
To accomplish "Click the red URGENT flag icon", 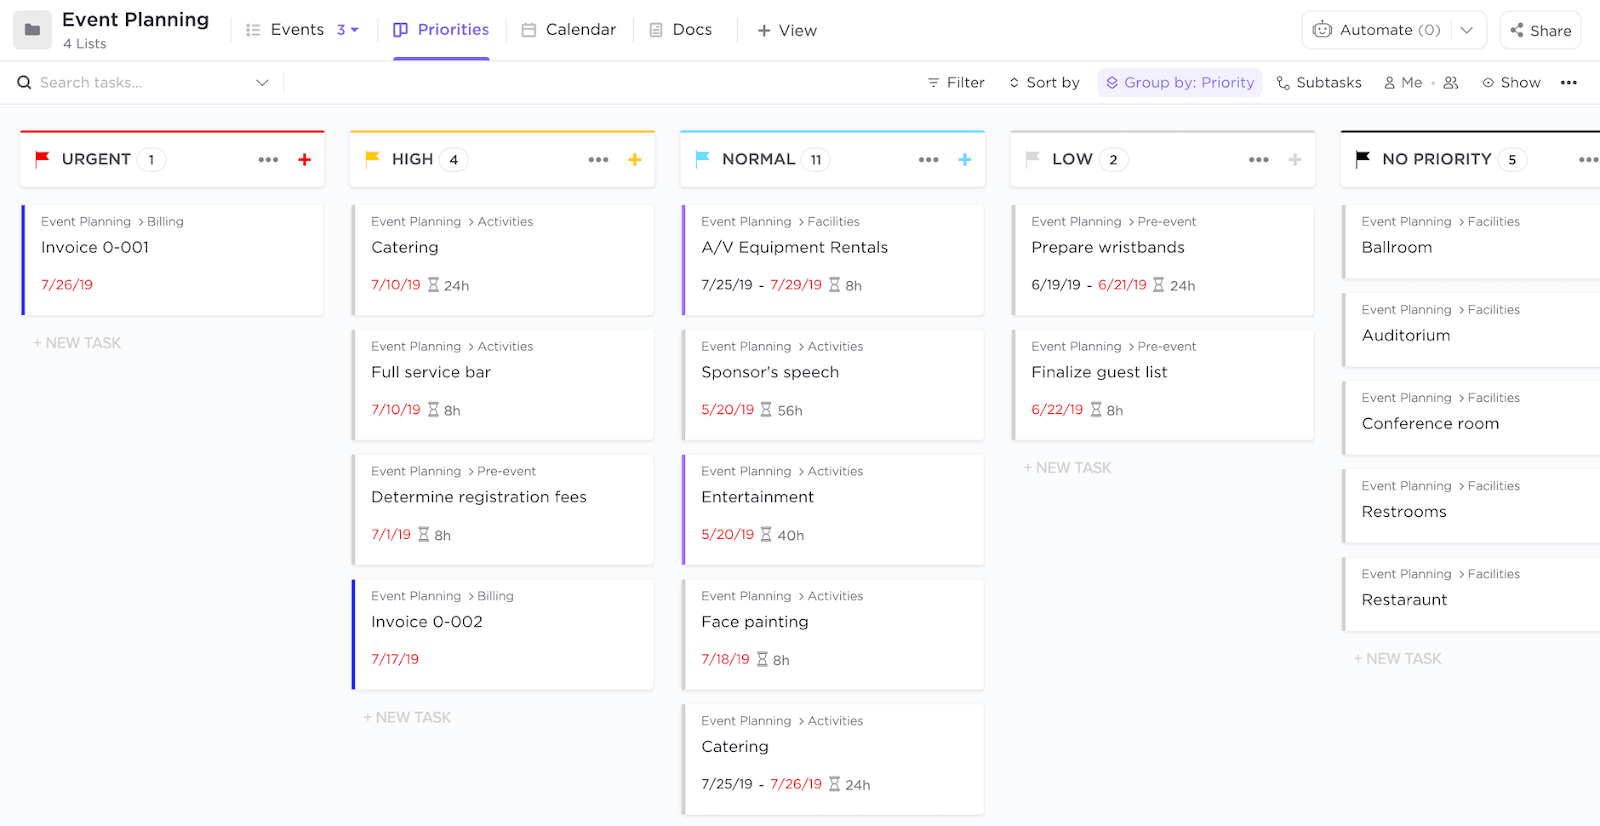I will (42, 159).
